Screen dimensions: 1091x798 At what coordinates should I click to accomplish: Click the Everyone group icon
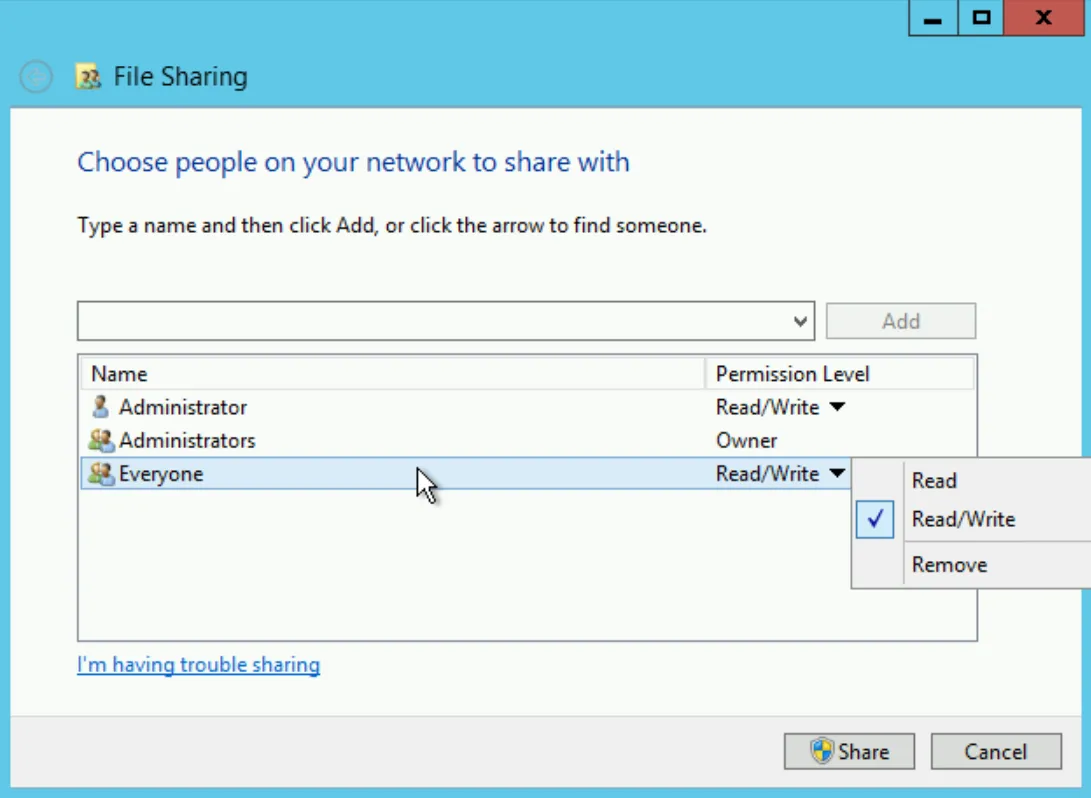point(102,474)
